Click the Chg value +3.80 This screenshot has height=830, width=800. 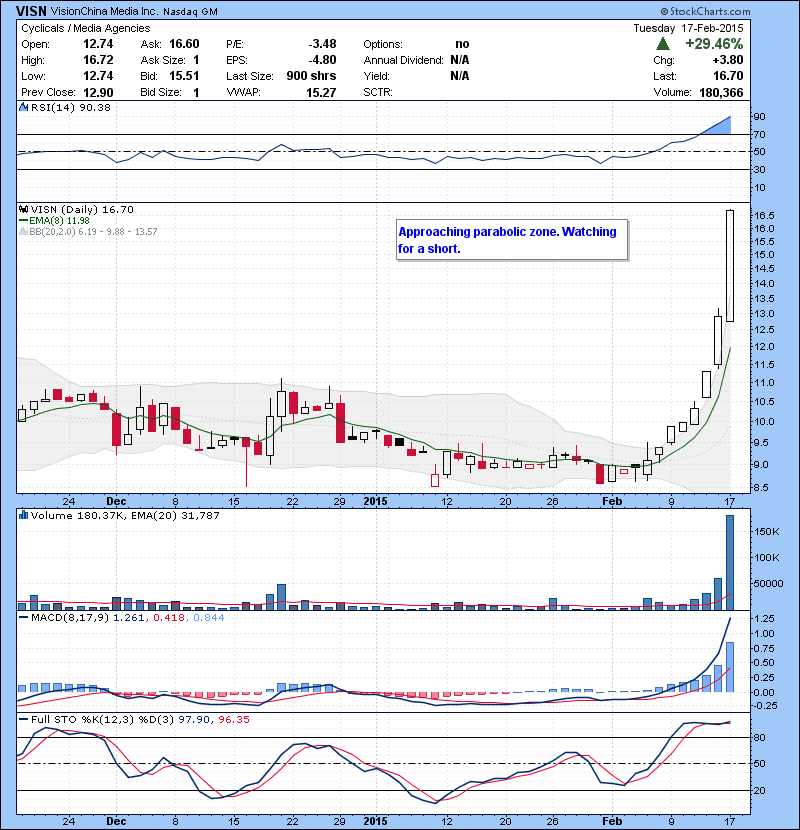727,60
